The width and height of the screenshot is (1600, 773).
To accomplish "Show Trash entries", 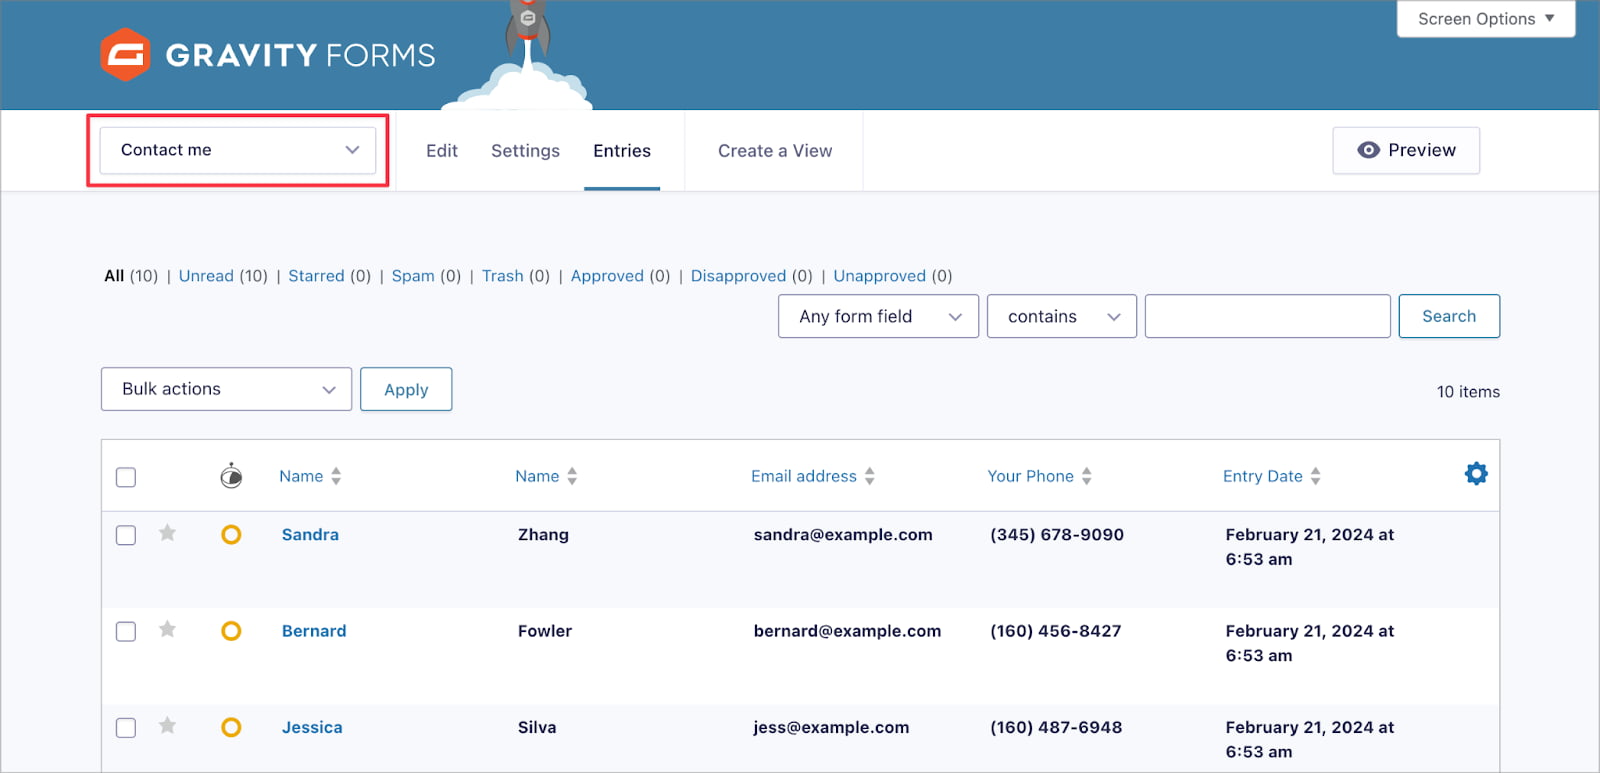I will point(502,276).
